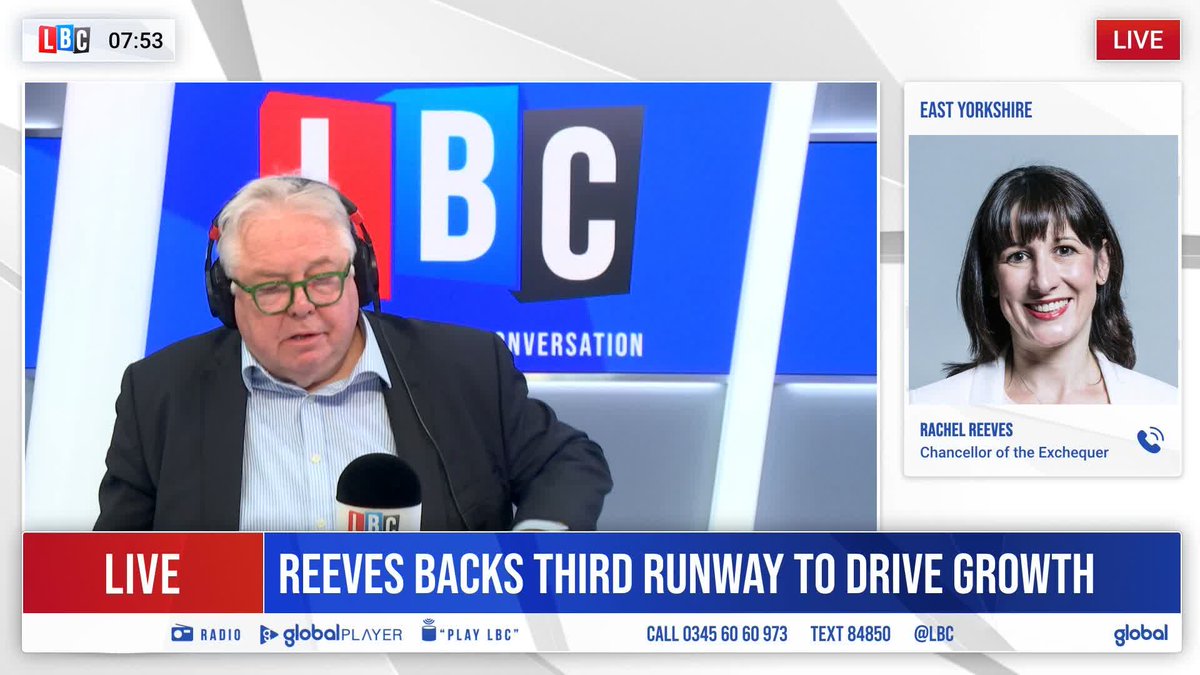
Task: Click TEXT 84850 in the footer
Action: [x=850, y=635]
